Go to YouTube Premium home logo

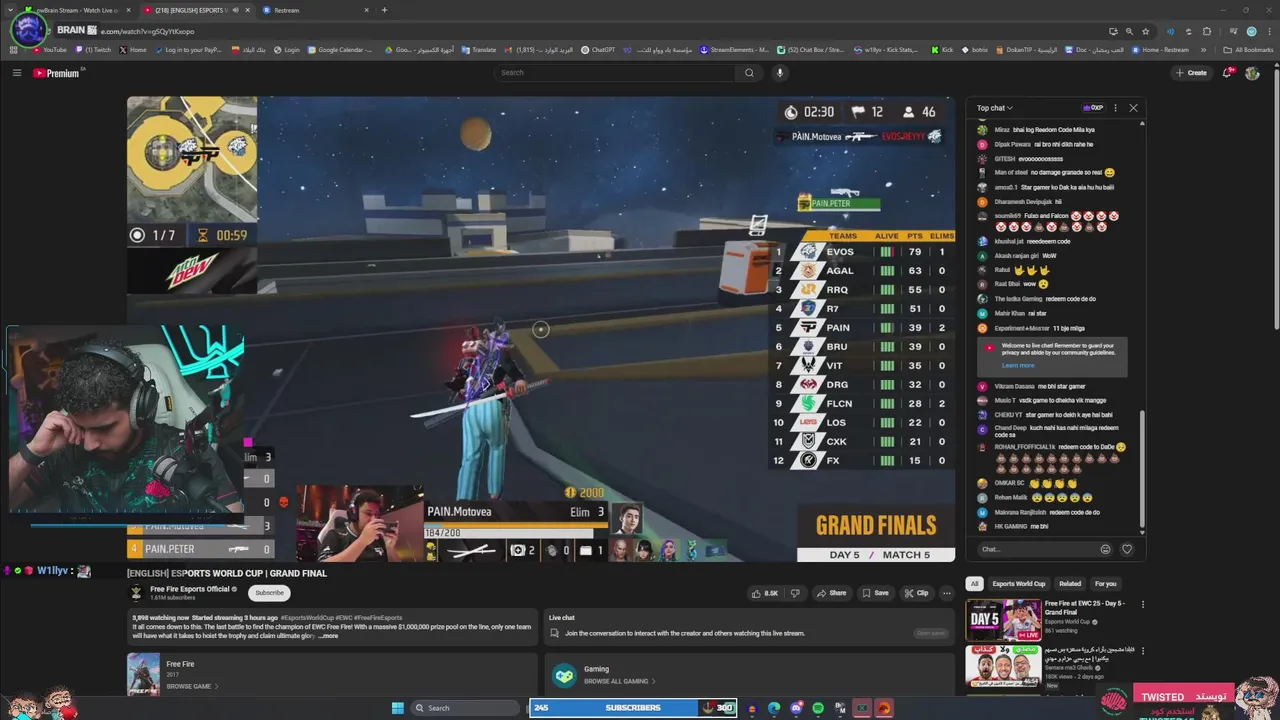pos(56,73)
